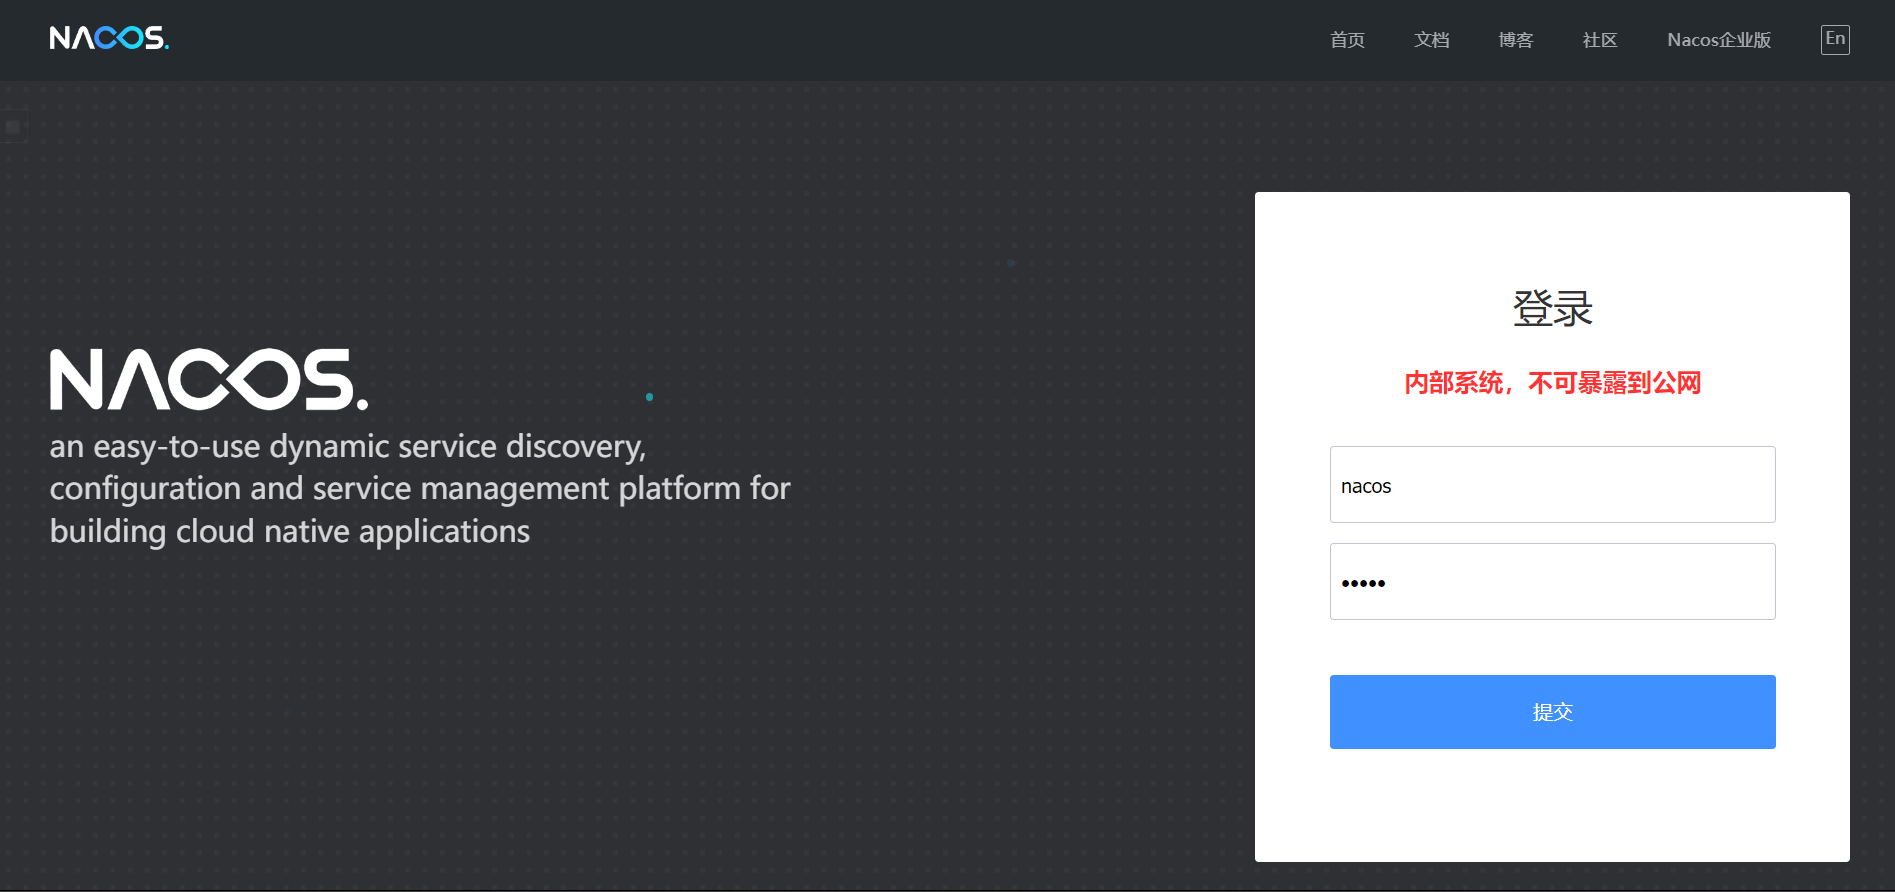Focus the masked password field
Screen dimensions: 1895x892
[x=1552, y=582]
